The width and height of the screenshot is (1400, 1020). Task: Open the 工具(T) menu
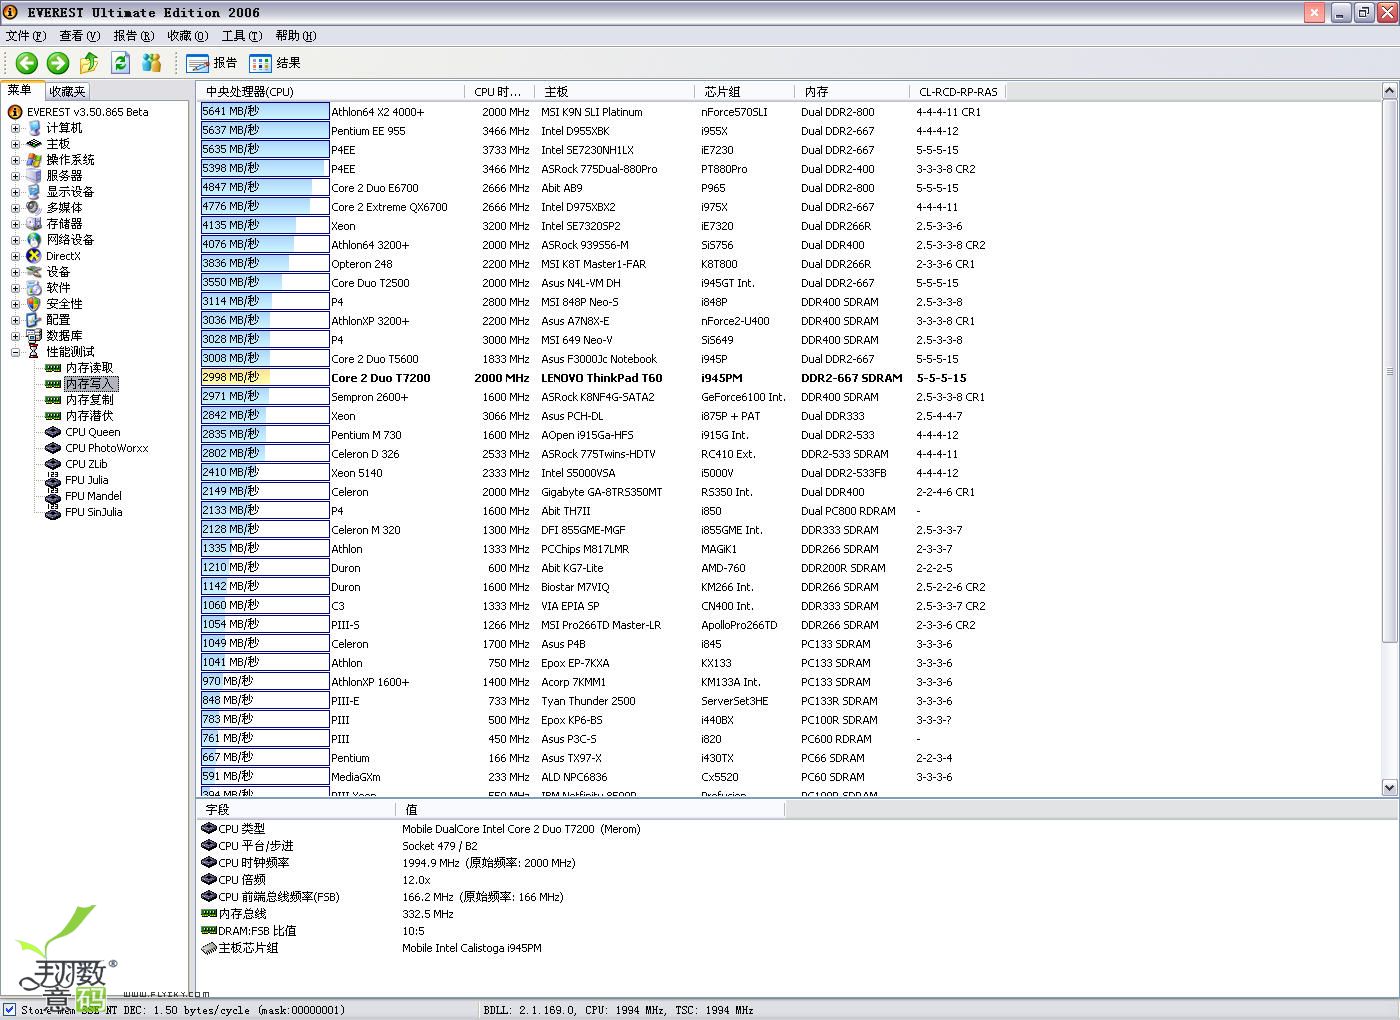click(x=242, y=36)
